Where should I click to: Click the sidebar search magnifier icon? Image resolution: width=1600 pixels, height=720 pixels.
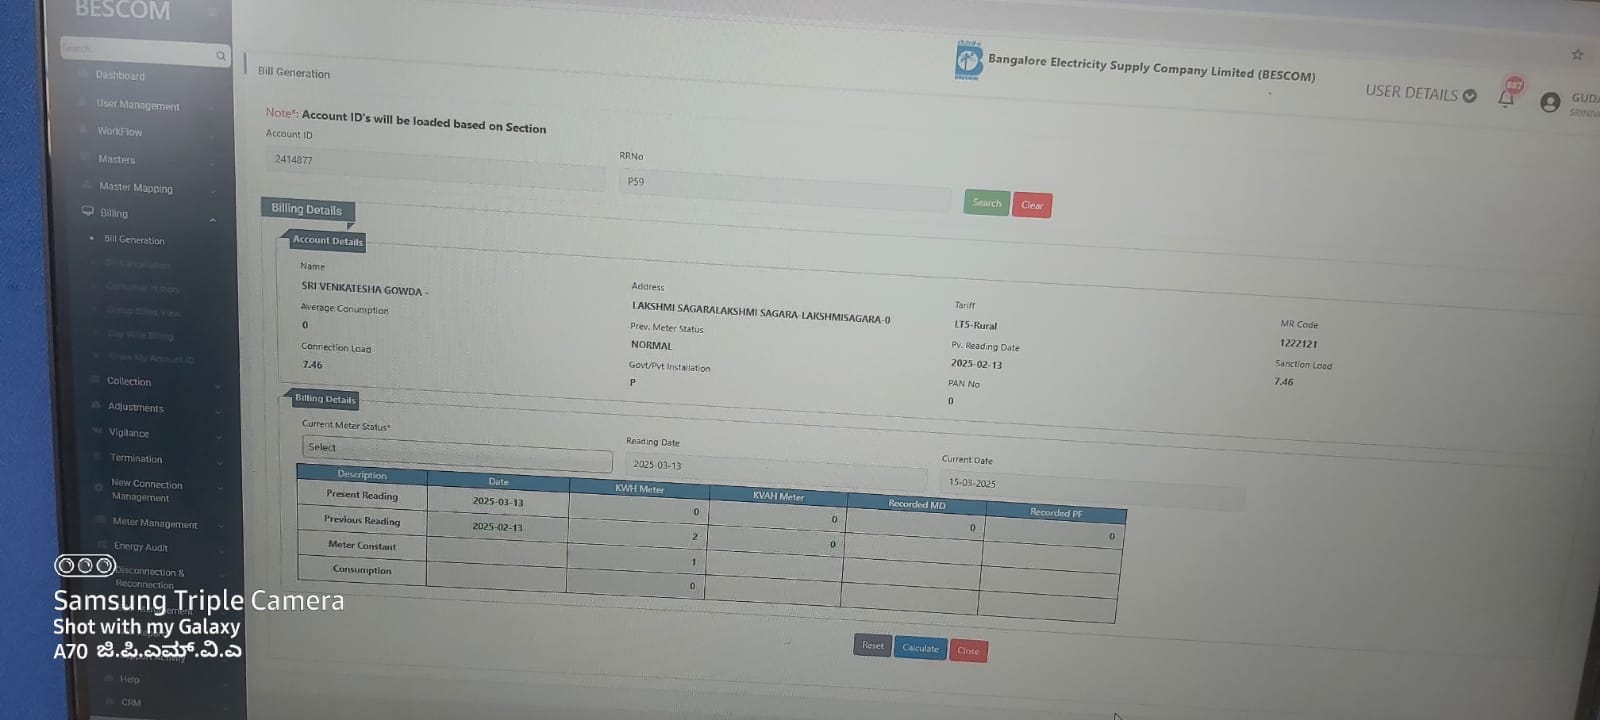pyautogui.click(x=221, y=56)
